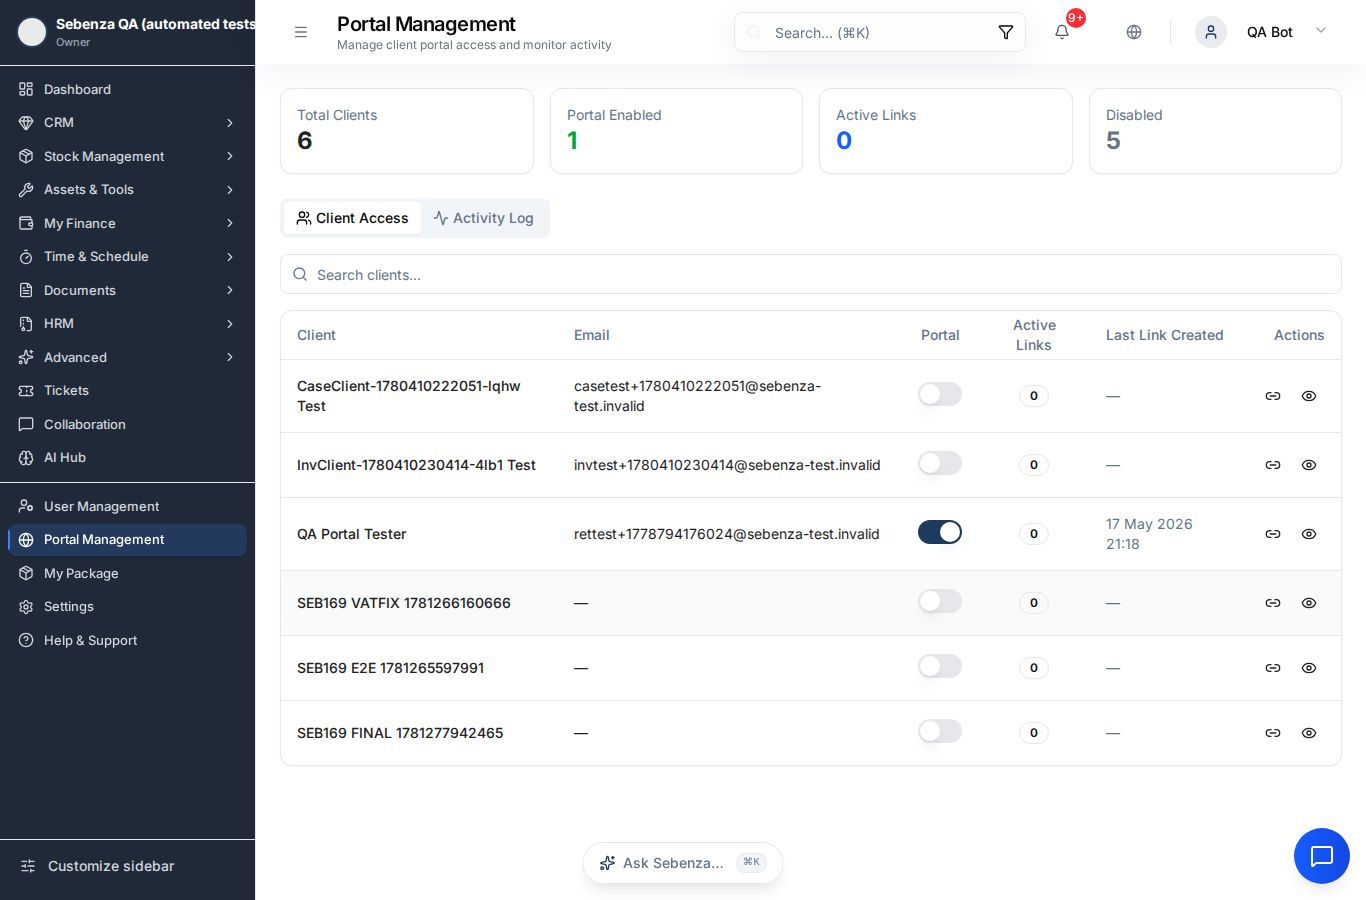This screenshot has width=1366, height=900.
Task: Open My Package page
Action: click(127, 573)
